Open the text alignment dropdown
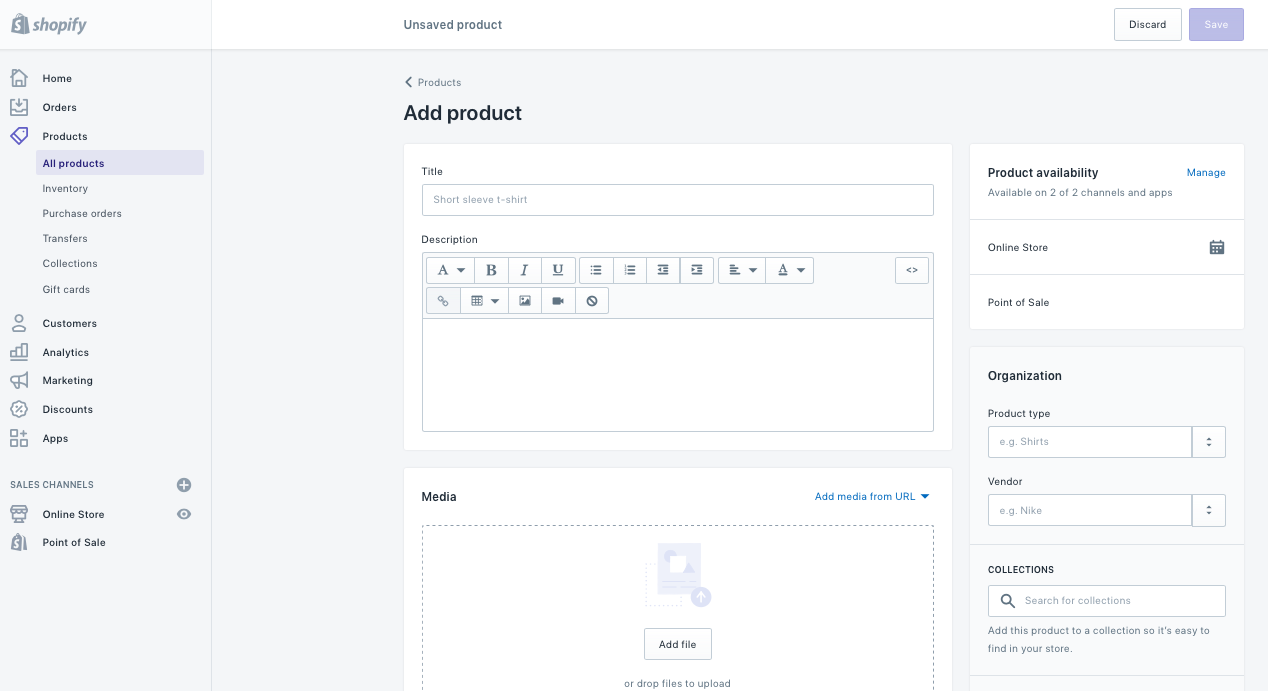The image size is (1268, 691). [x=741, y=270]
